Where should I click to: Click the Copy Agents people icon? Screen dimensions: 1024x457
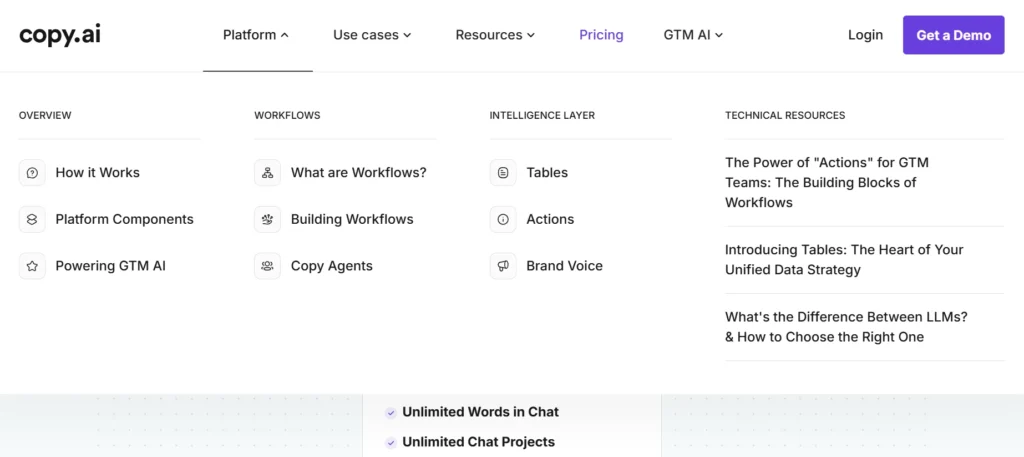(x=267, y=266)
